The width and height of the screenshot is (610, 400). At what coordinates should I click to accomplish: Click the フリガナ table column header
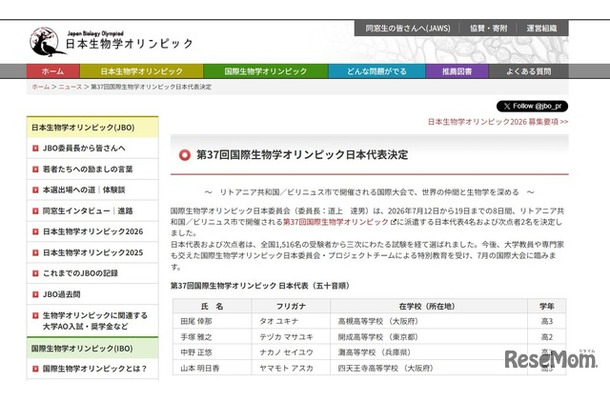coord(291,307)
